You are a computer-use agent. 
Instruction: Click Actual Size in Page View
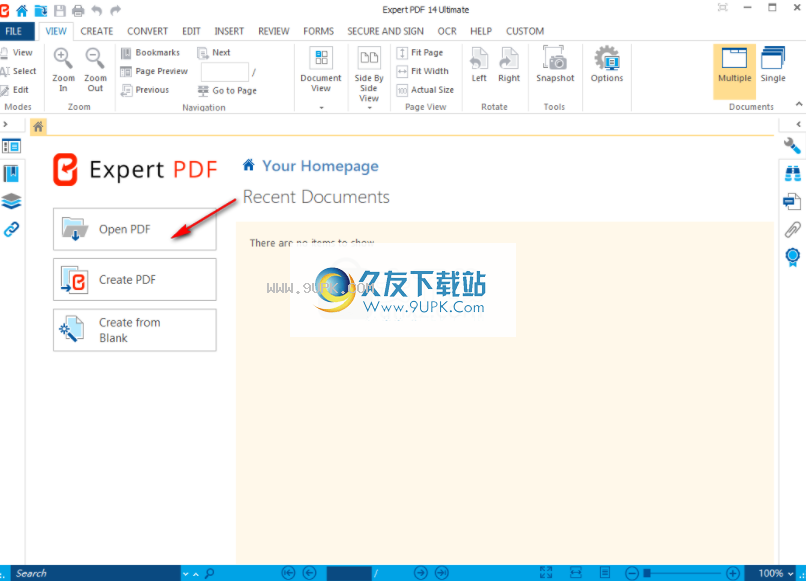(425, 90)
